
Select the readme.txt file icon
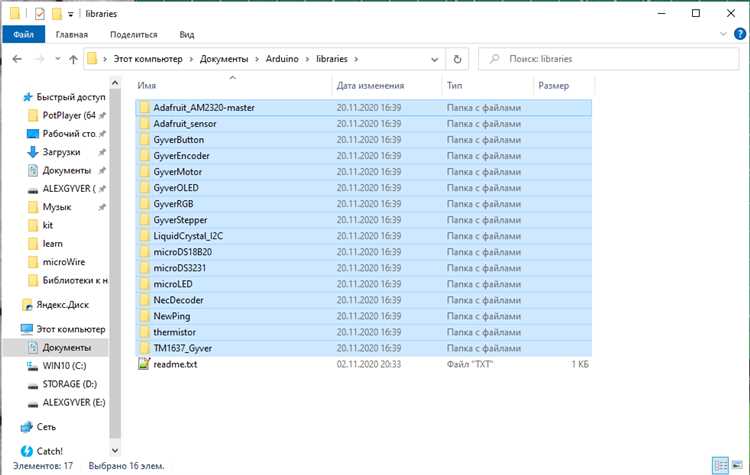pos(144,364)
